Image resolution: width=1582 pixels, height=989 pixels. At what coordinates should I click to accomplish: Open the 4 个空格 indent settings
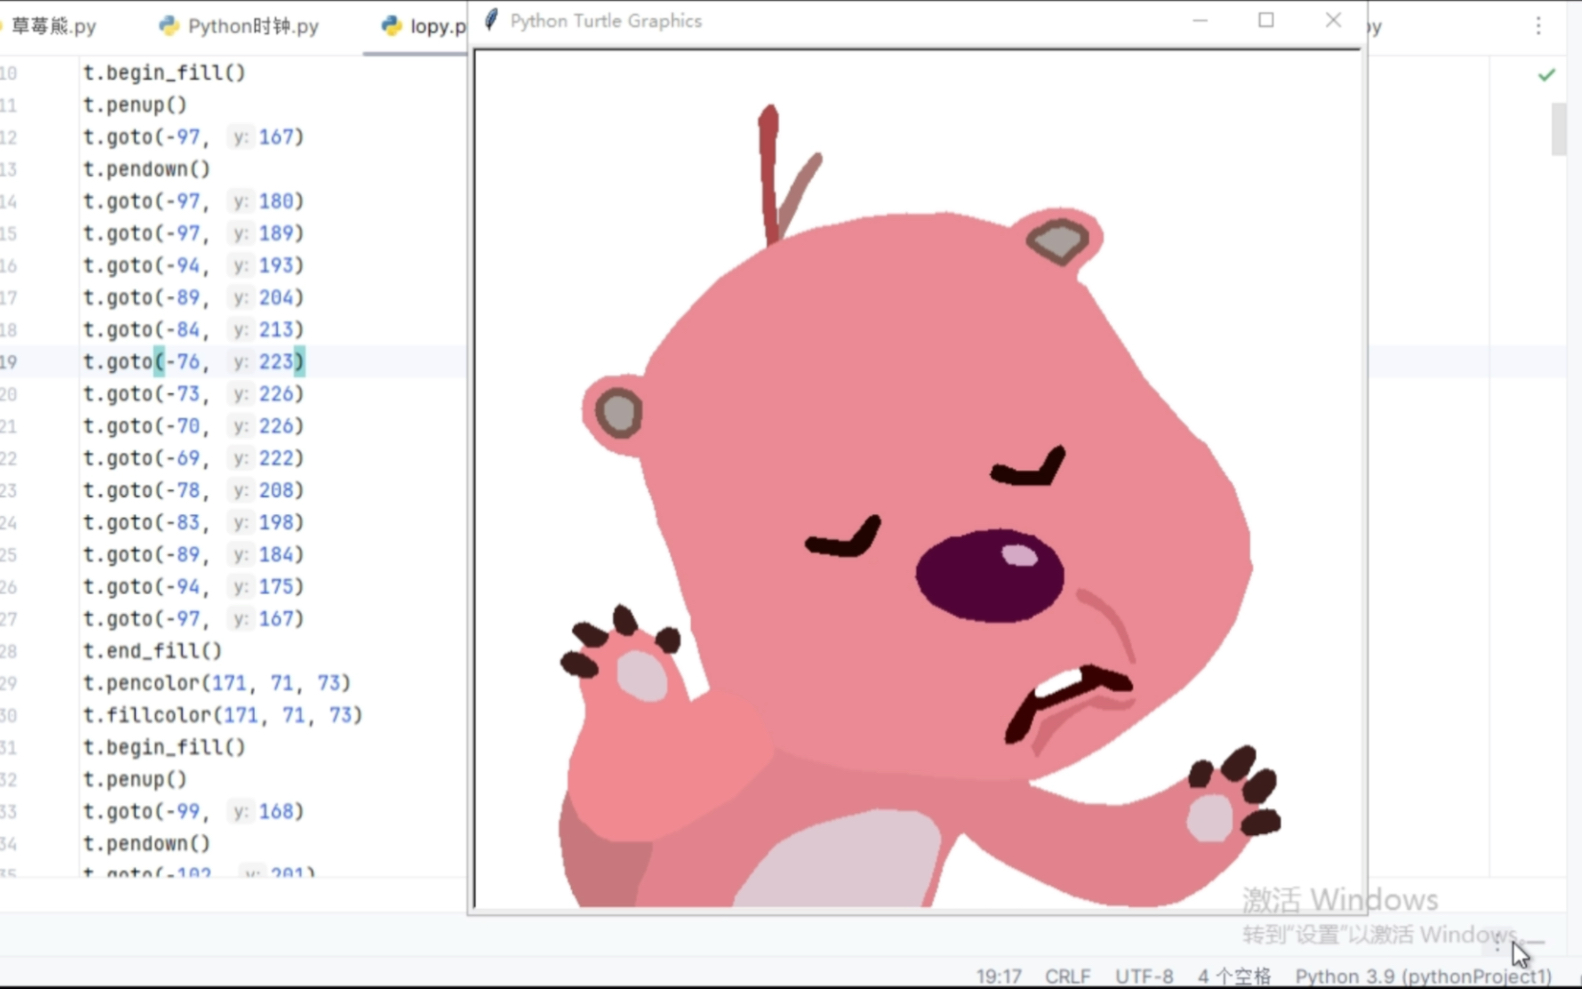click(1234, 975)
